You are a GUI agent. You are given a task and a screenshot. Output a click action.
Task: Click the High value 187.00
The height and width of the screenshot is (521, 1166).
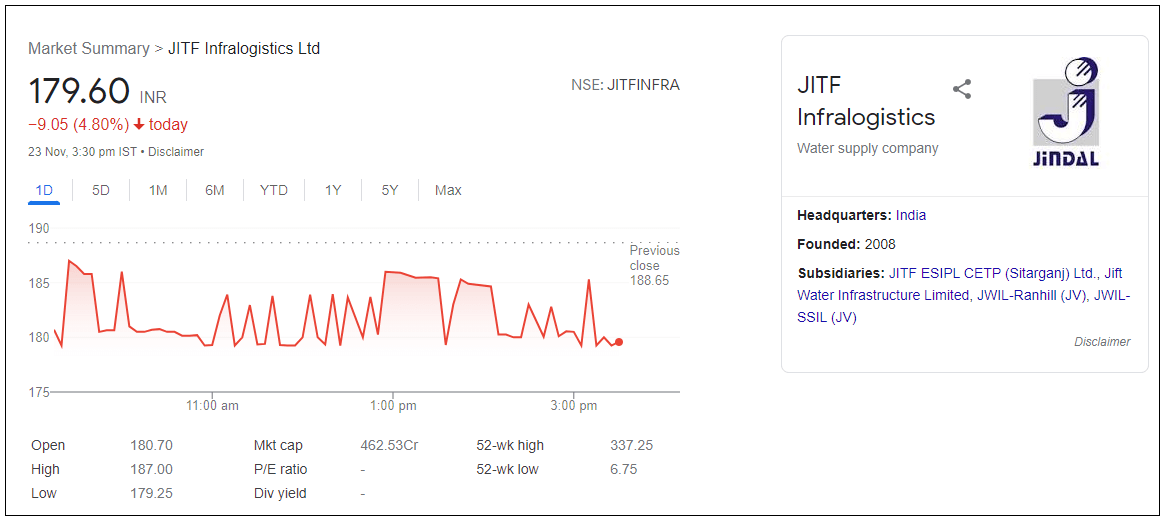[x=152, y=470]
